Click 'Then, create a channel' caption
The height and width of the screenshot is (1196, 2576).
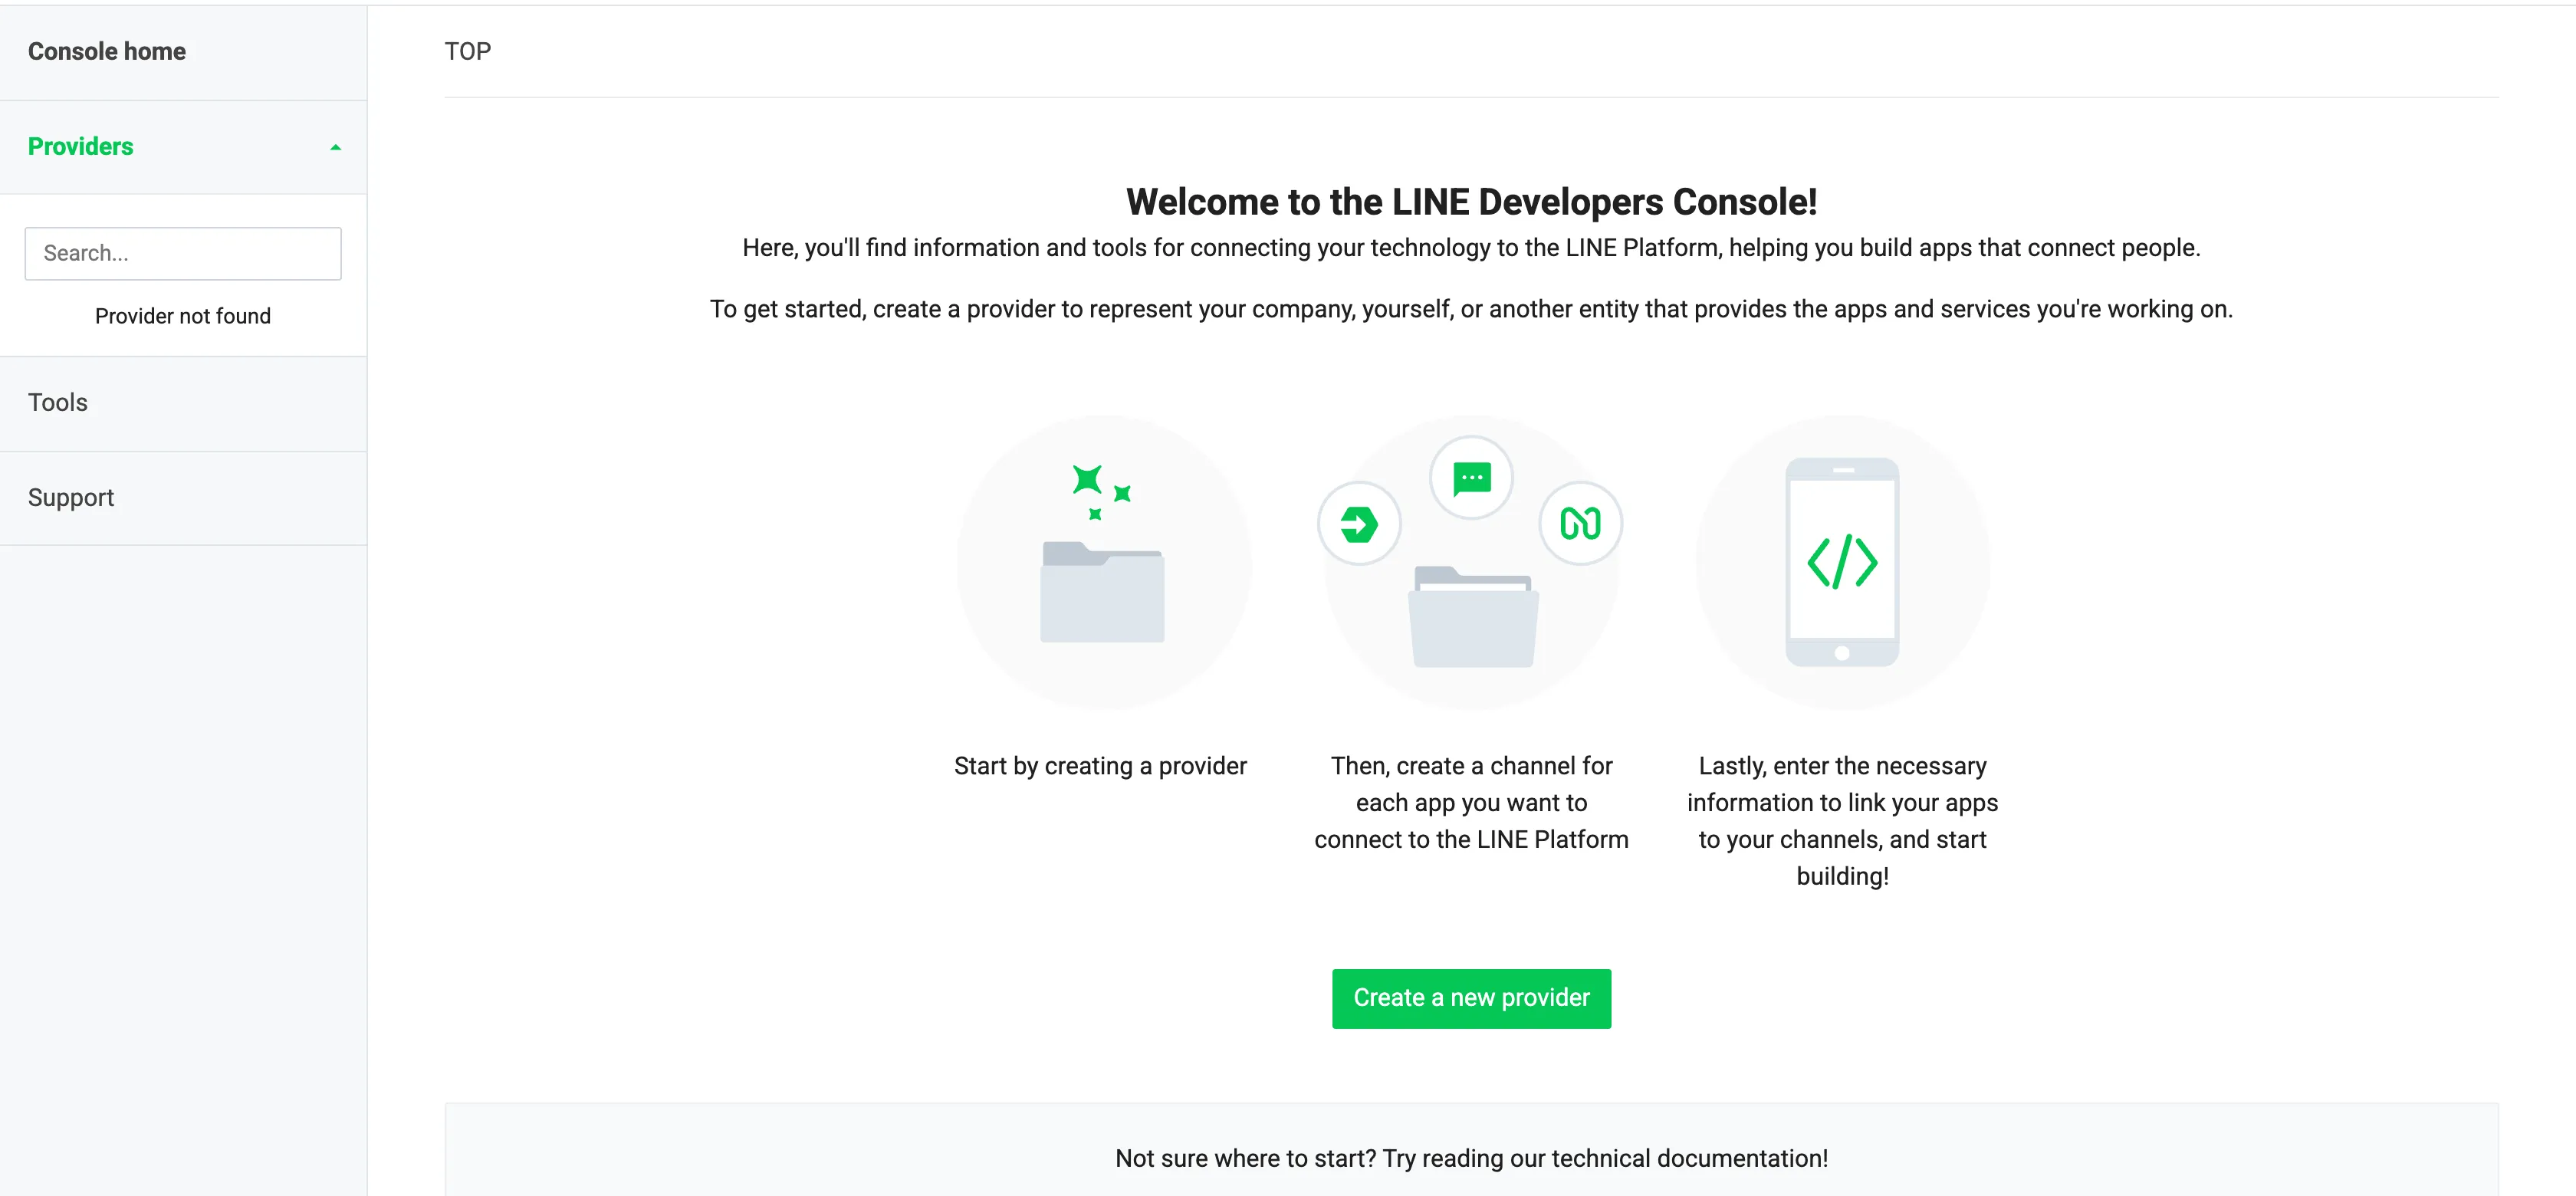pos(1471,802)
